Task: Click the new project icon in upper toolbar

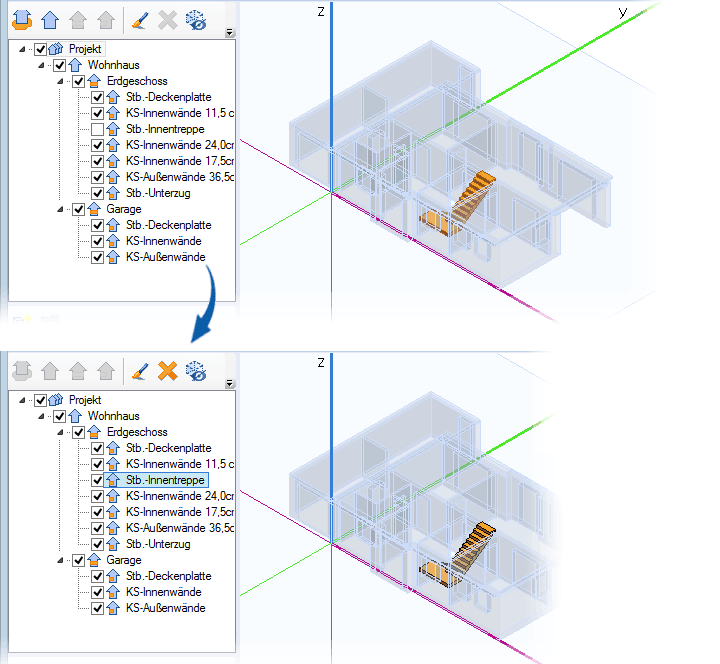Action: coord(22,20)
